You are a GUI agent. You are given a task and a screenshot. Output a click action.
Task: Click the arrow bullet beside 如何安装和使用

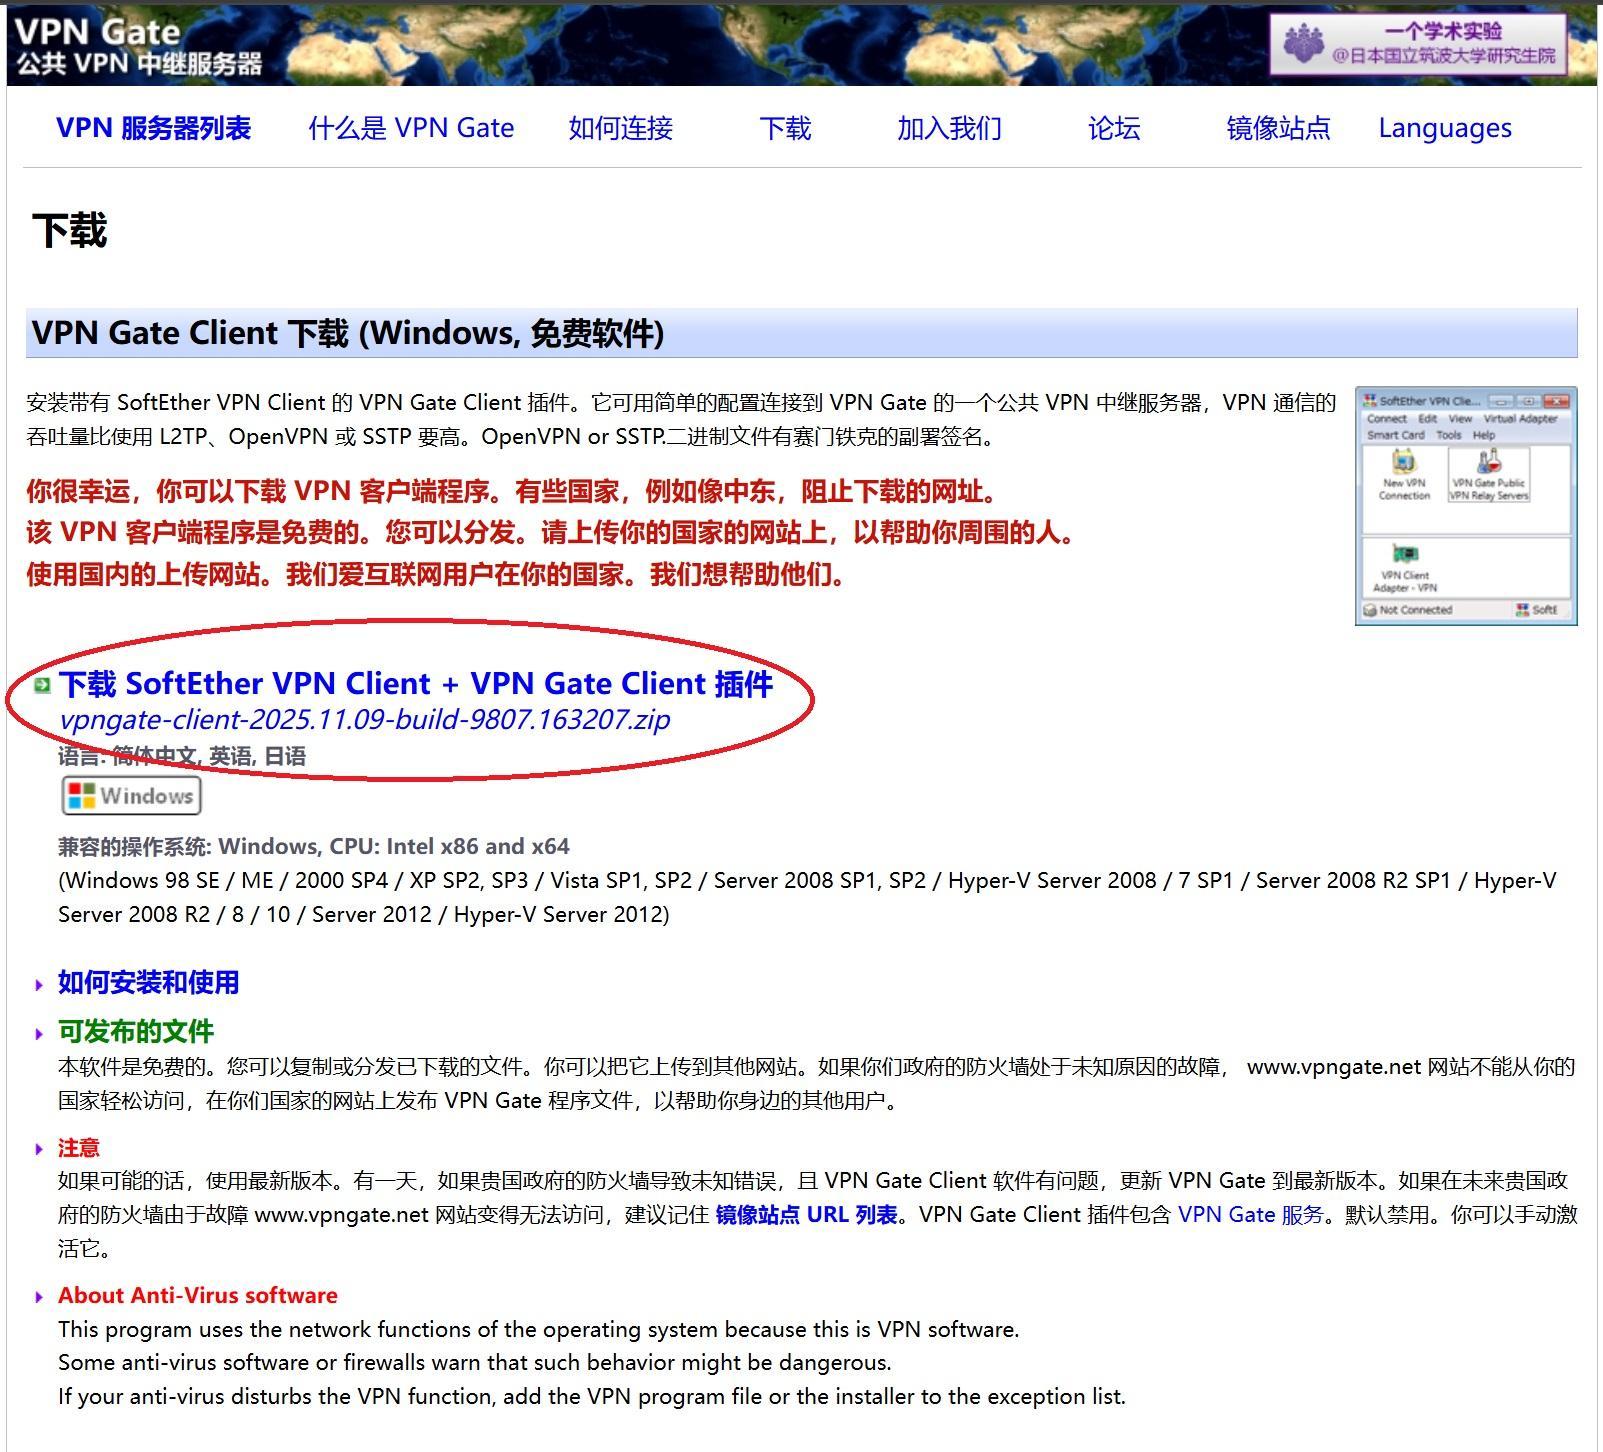[x=39, y=985]
